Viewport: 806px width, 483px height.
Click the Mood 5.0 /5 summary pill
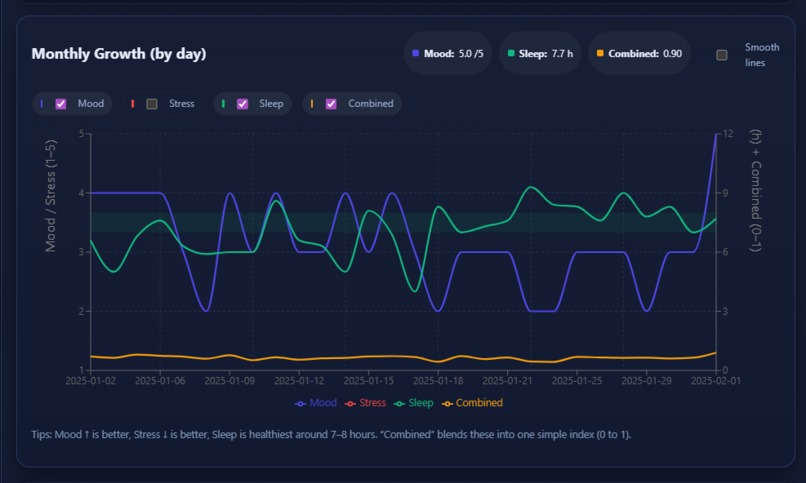(448, 53)
